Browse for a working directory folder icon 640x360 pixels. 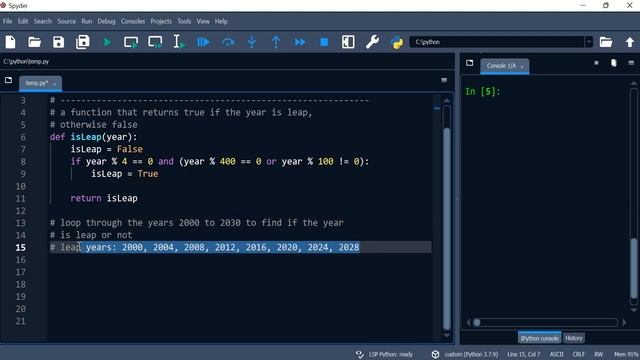606,42
